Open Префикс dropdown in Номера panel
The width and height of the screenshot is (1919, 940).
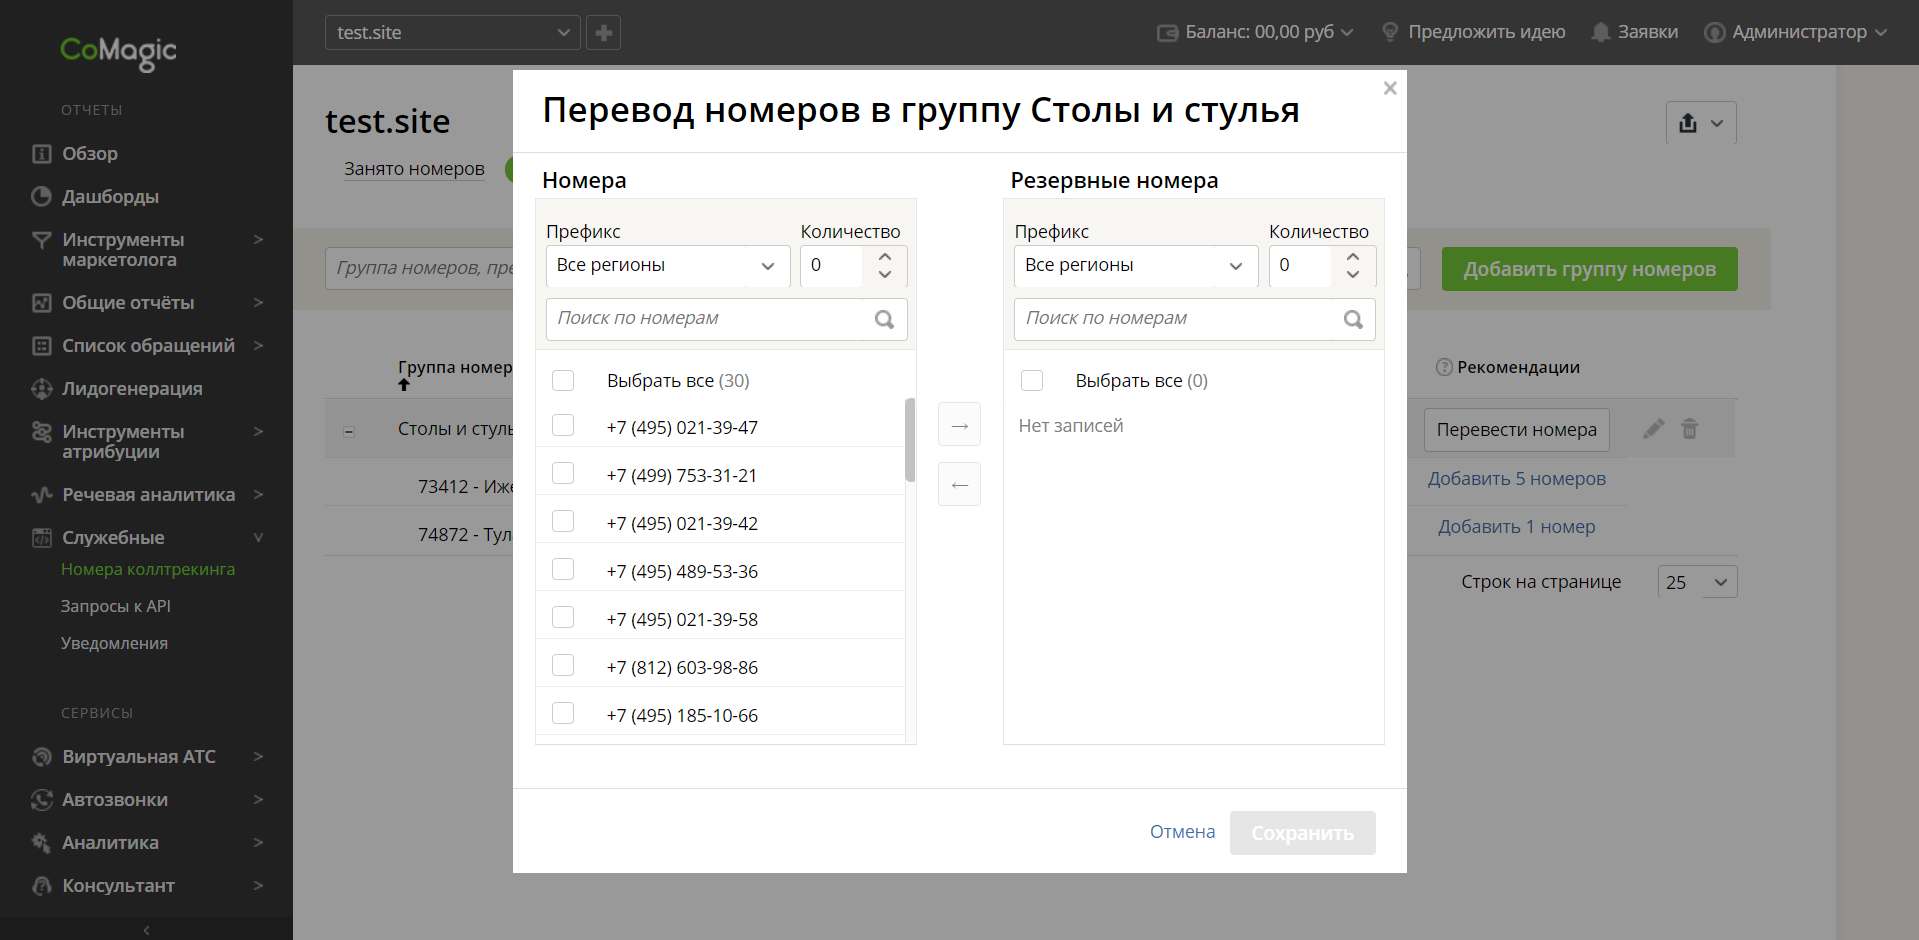668,266
